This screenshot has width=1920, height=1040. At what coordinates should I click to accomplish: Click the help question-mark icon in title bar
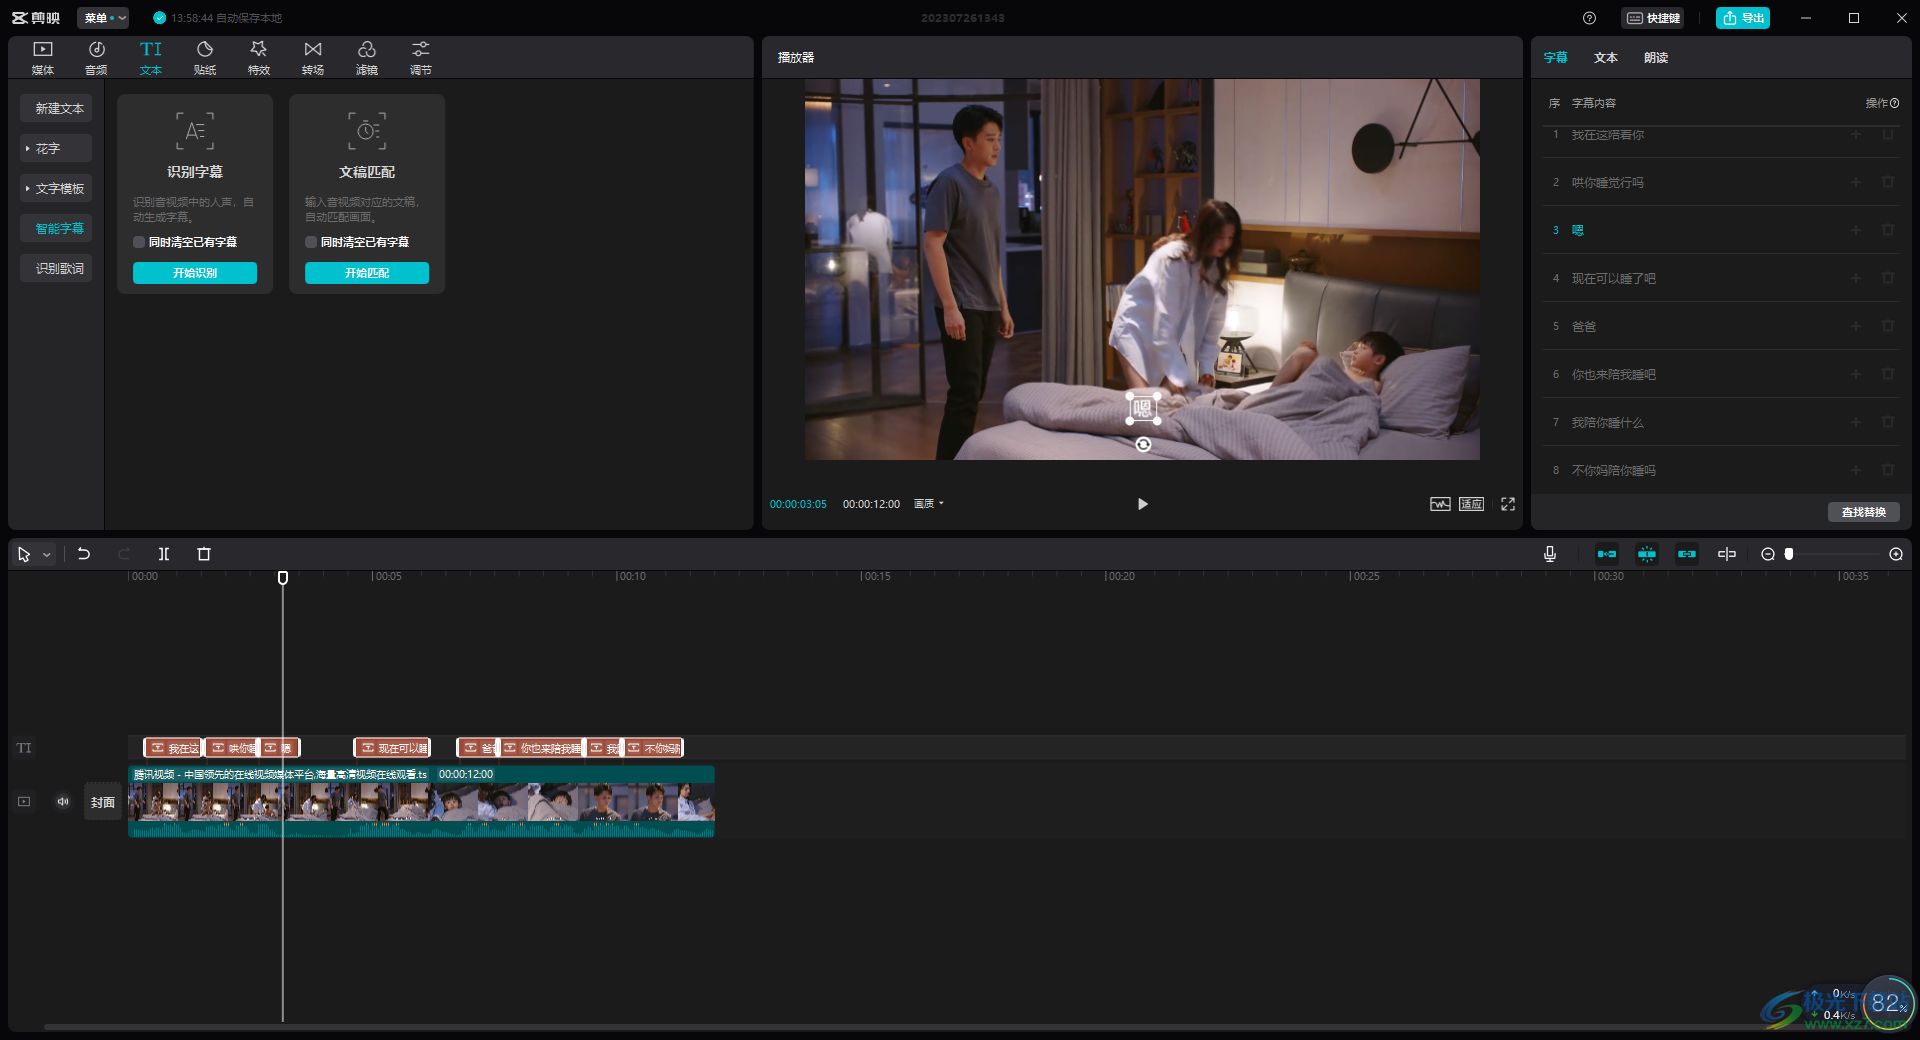1589,18
